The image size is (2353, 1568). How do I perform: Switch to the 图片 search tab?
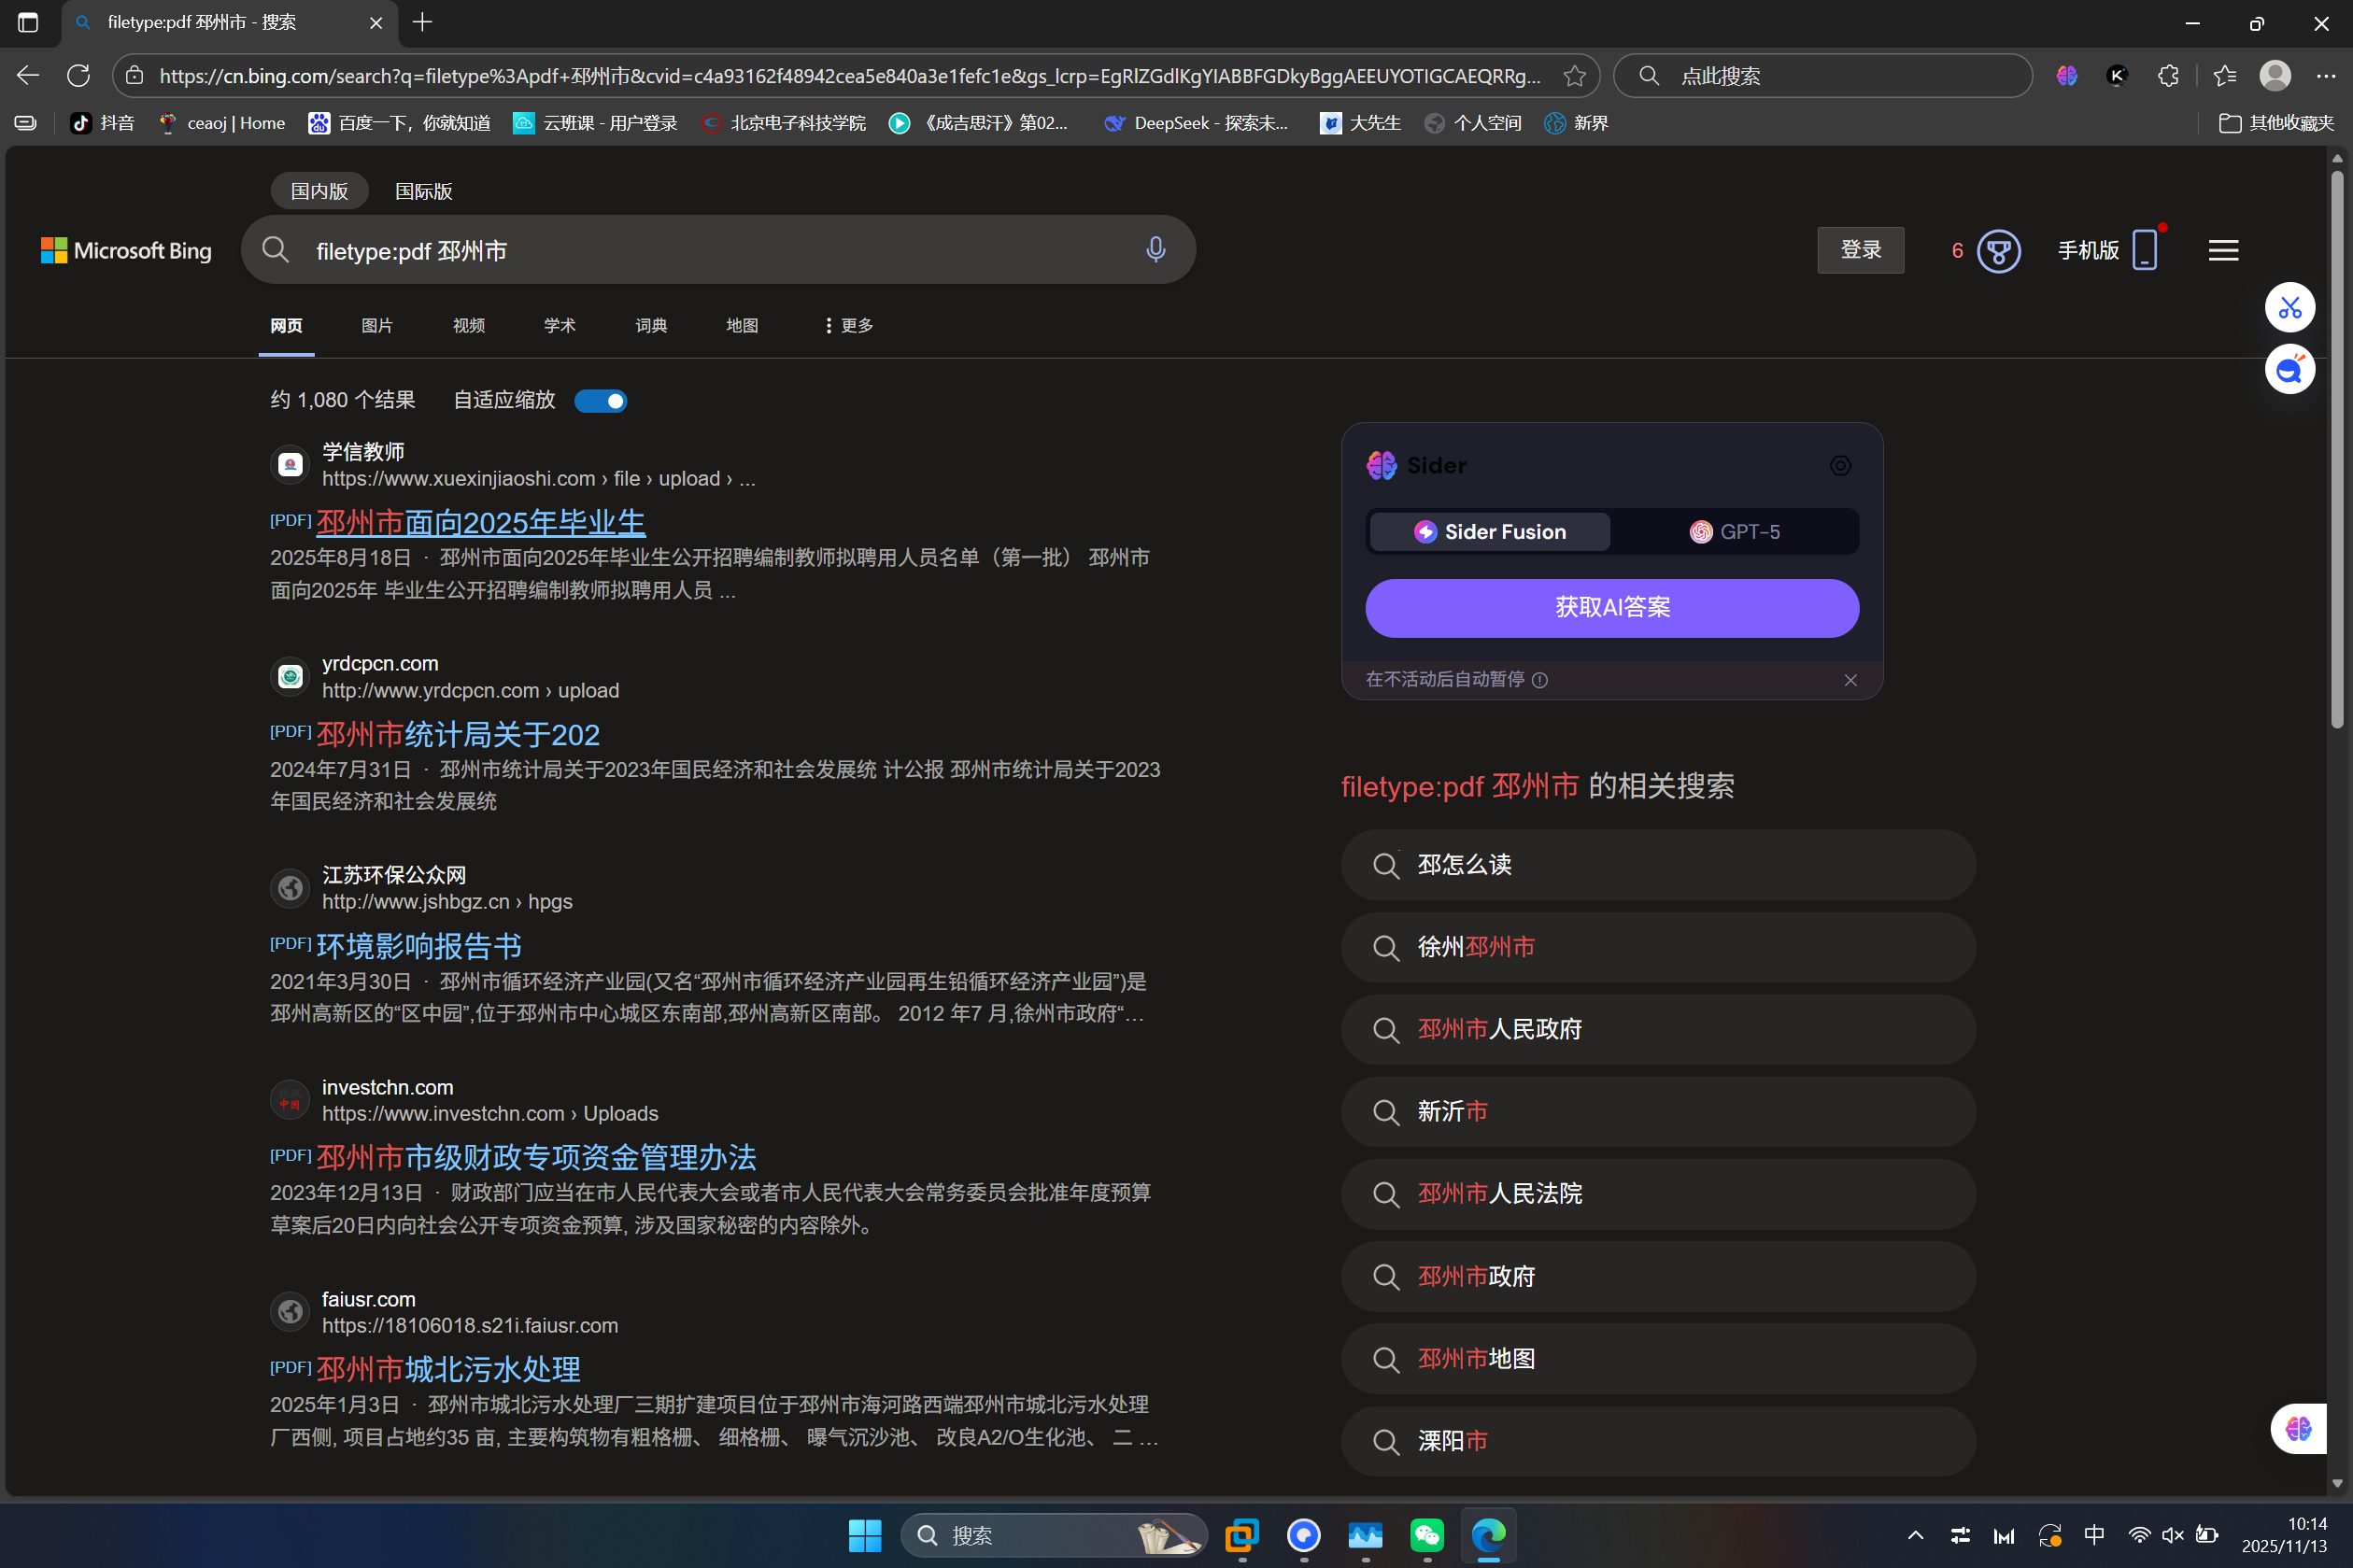coord(376,325)
